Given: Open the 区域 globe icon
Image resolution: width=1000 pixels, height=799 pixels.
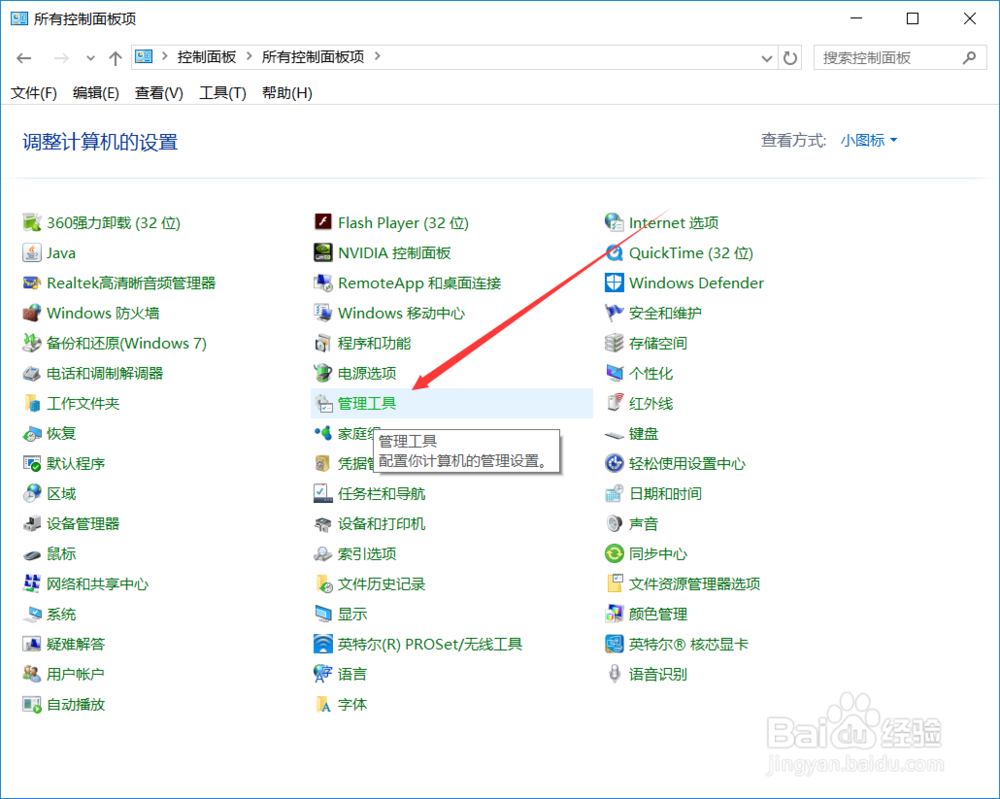Looking at the screenshot, I should 31,494.
